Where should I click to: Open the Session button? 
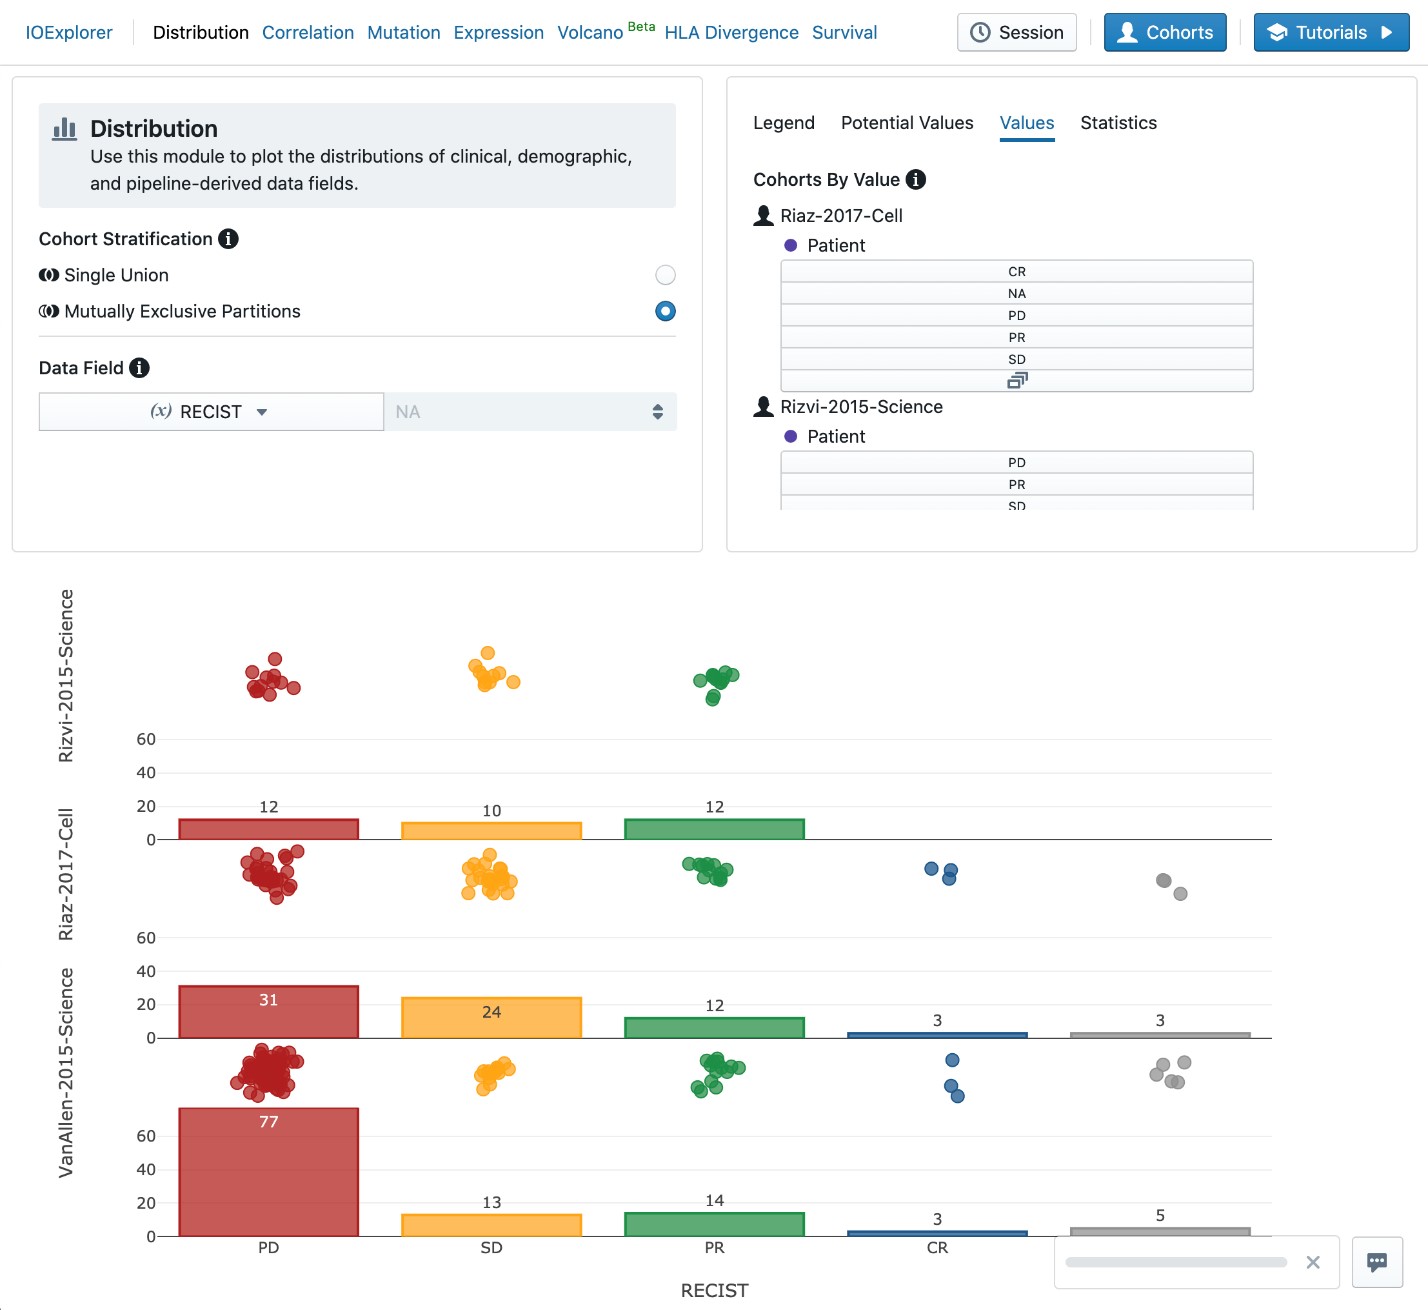click(x=1017, y=33)
